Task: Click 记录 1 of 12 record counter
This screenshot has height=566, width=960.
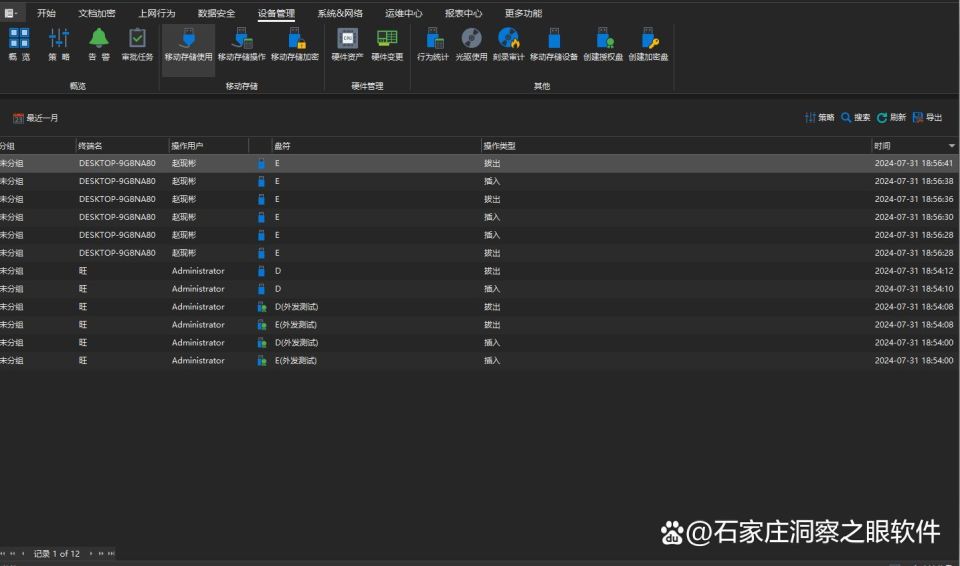Action: (x=56, y=554)
